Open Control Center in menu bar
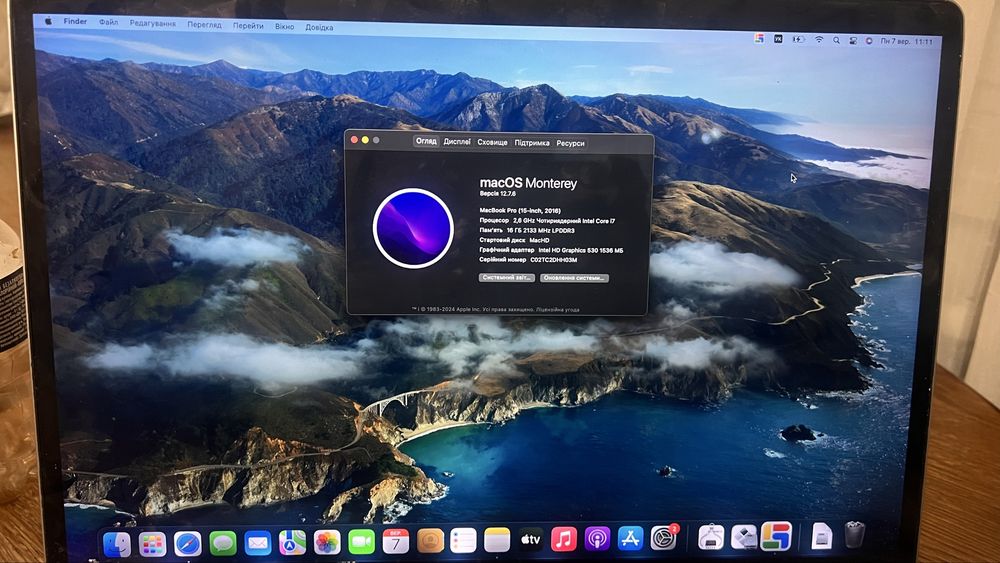1000x563 pixels. coord(853,41)
